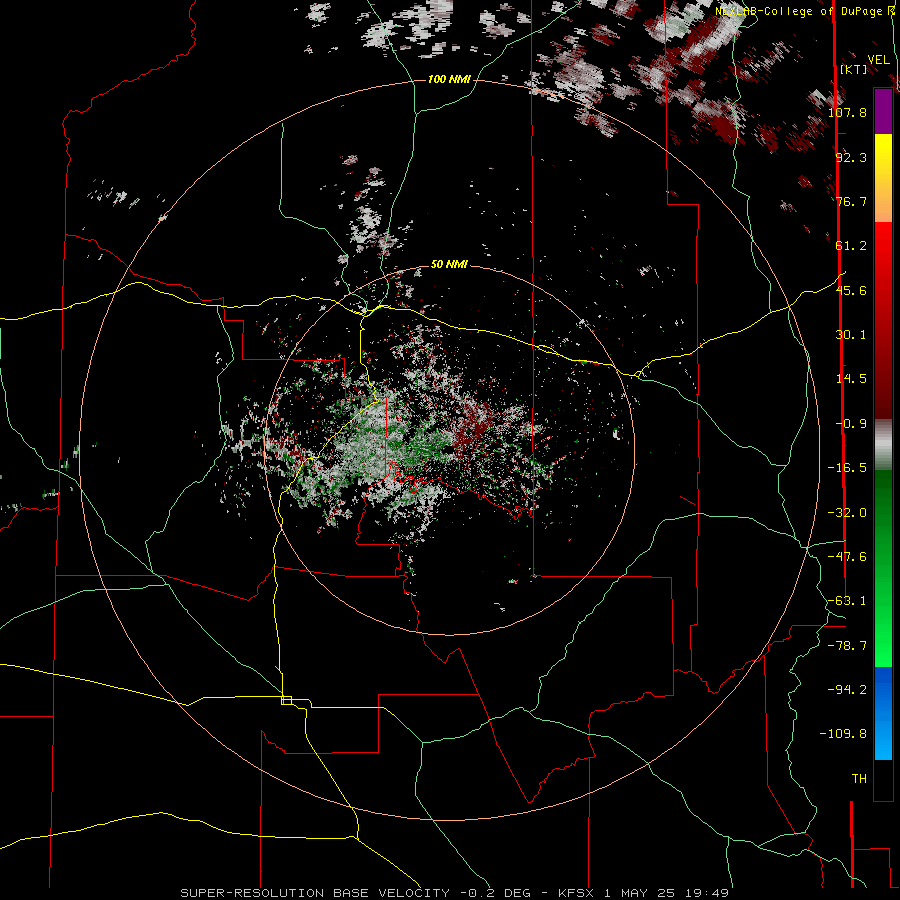The image size is (900, 900).
Task: Click the 61.2 legend value
Action: point(851,246)
